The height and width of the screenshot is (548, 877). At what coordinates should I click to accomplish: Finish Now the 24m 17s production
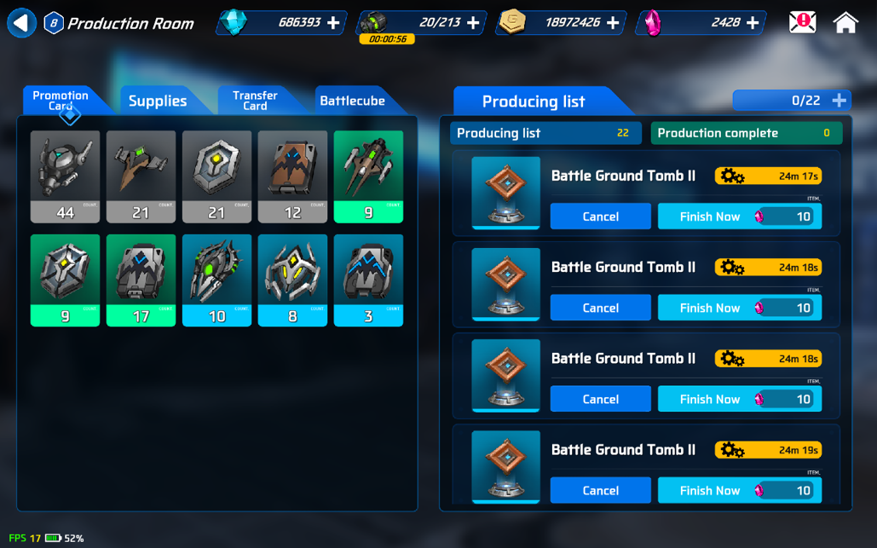(x=739, y=216)
